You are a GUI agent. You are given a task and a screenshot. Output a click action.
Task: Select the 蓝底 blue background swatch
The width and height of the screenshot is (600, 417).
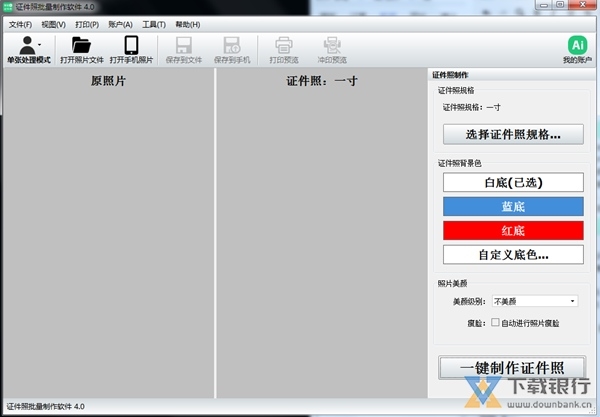coord(513,207)
